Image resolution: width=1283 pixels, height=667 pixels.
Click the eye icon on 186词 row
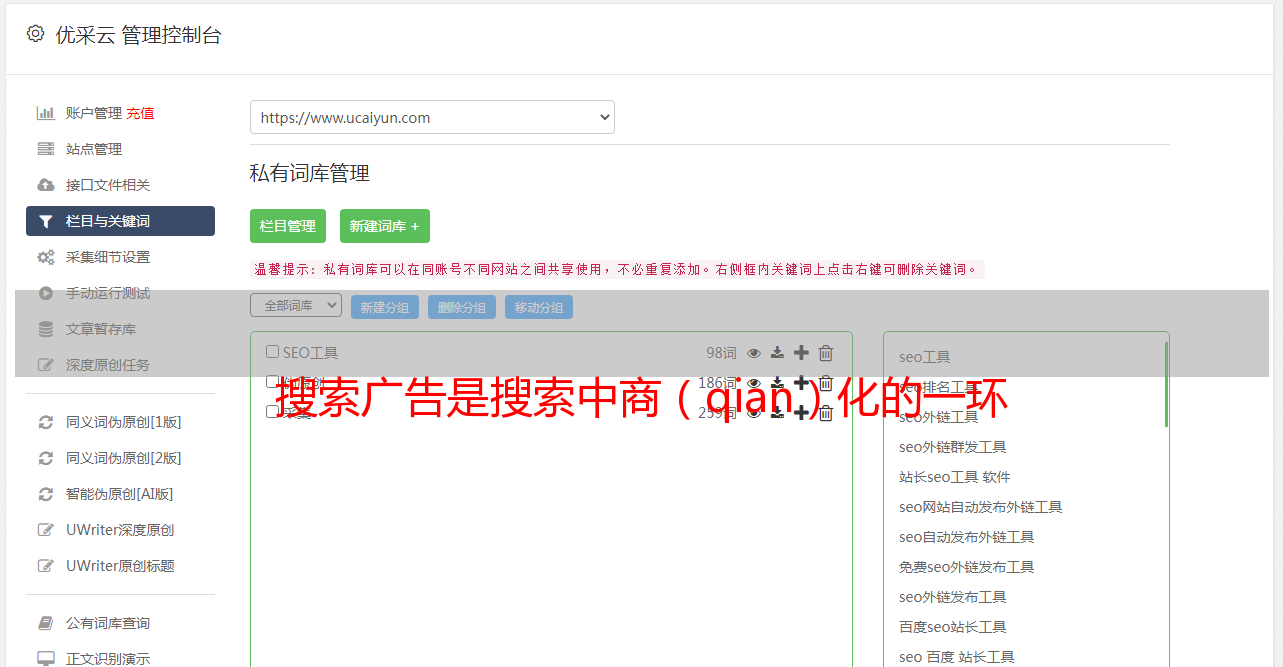click(x=754, y=383)
